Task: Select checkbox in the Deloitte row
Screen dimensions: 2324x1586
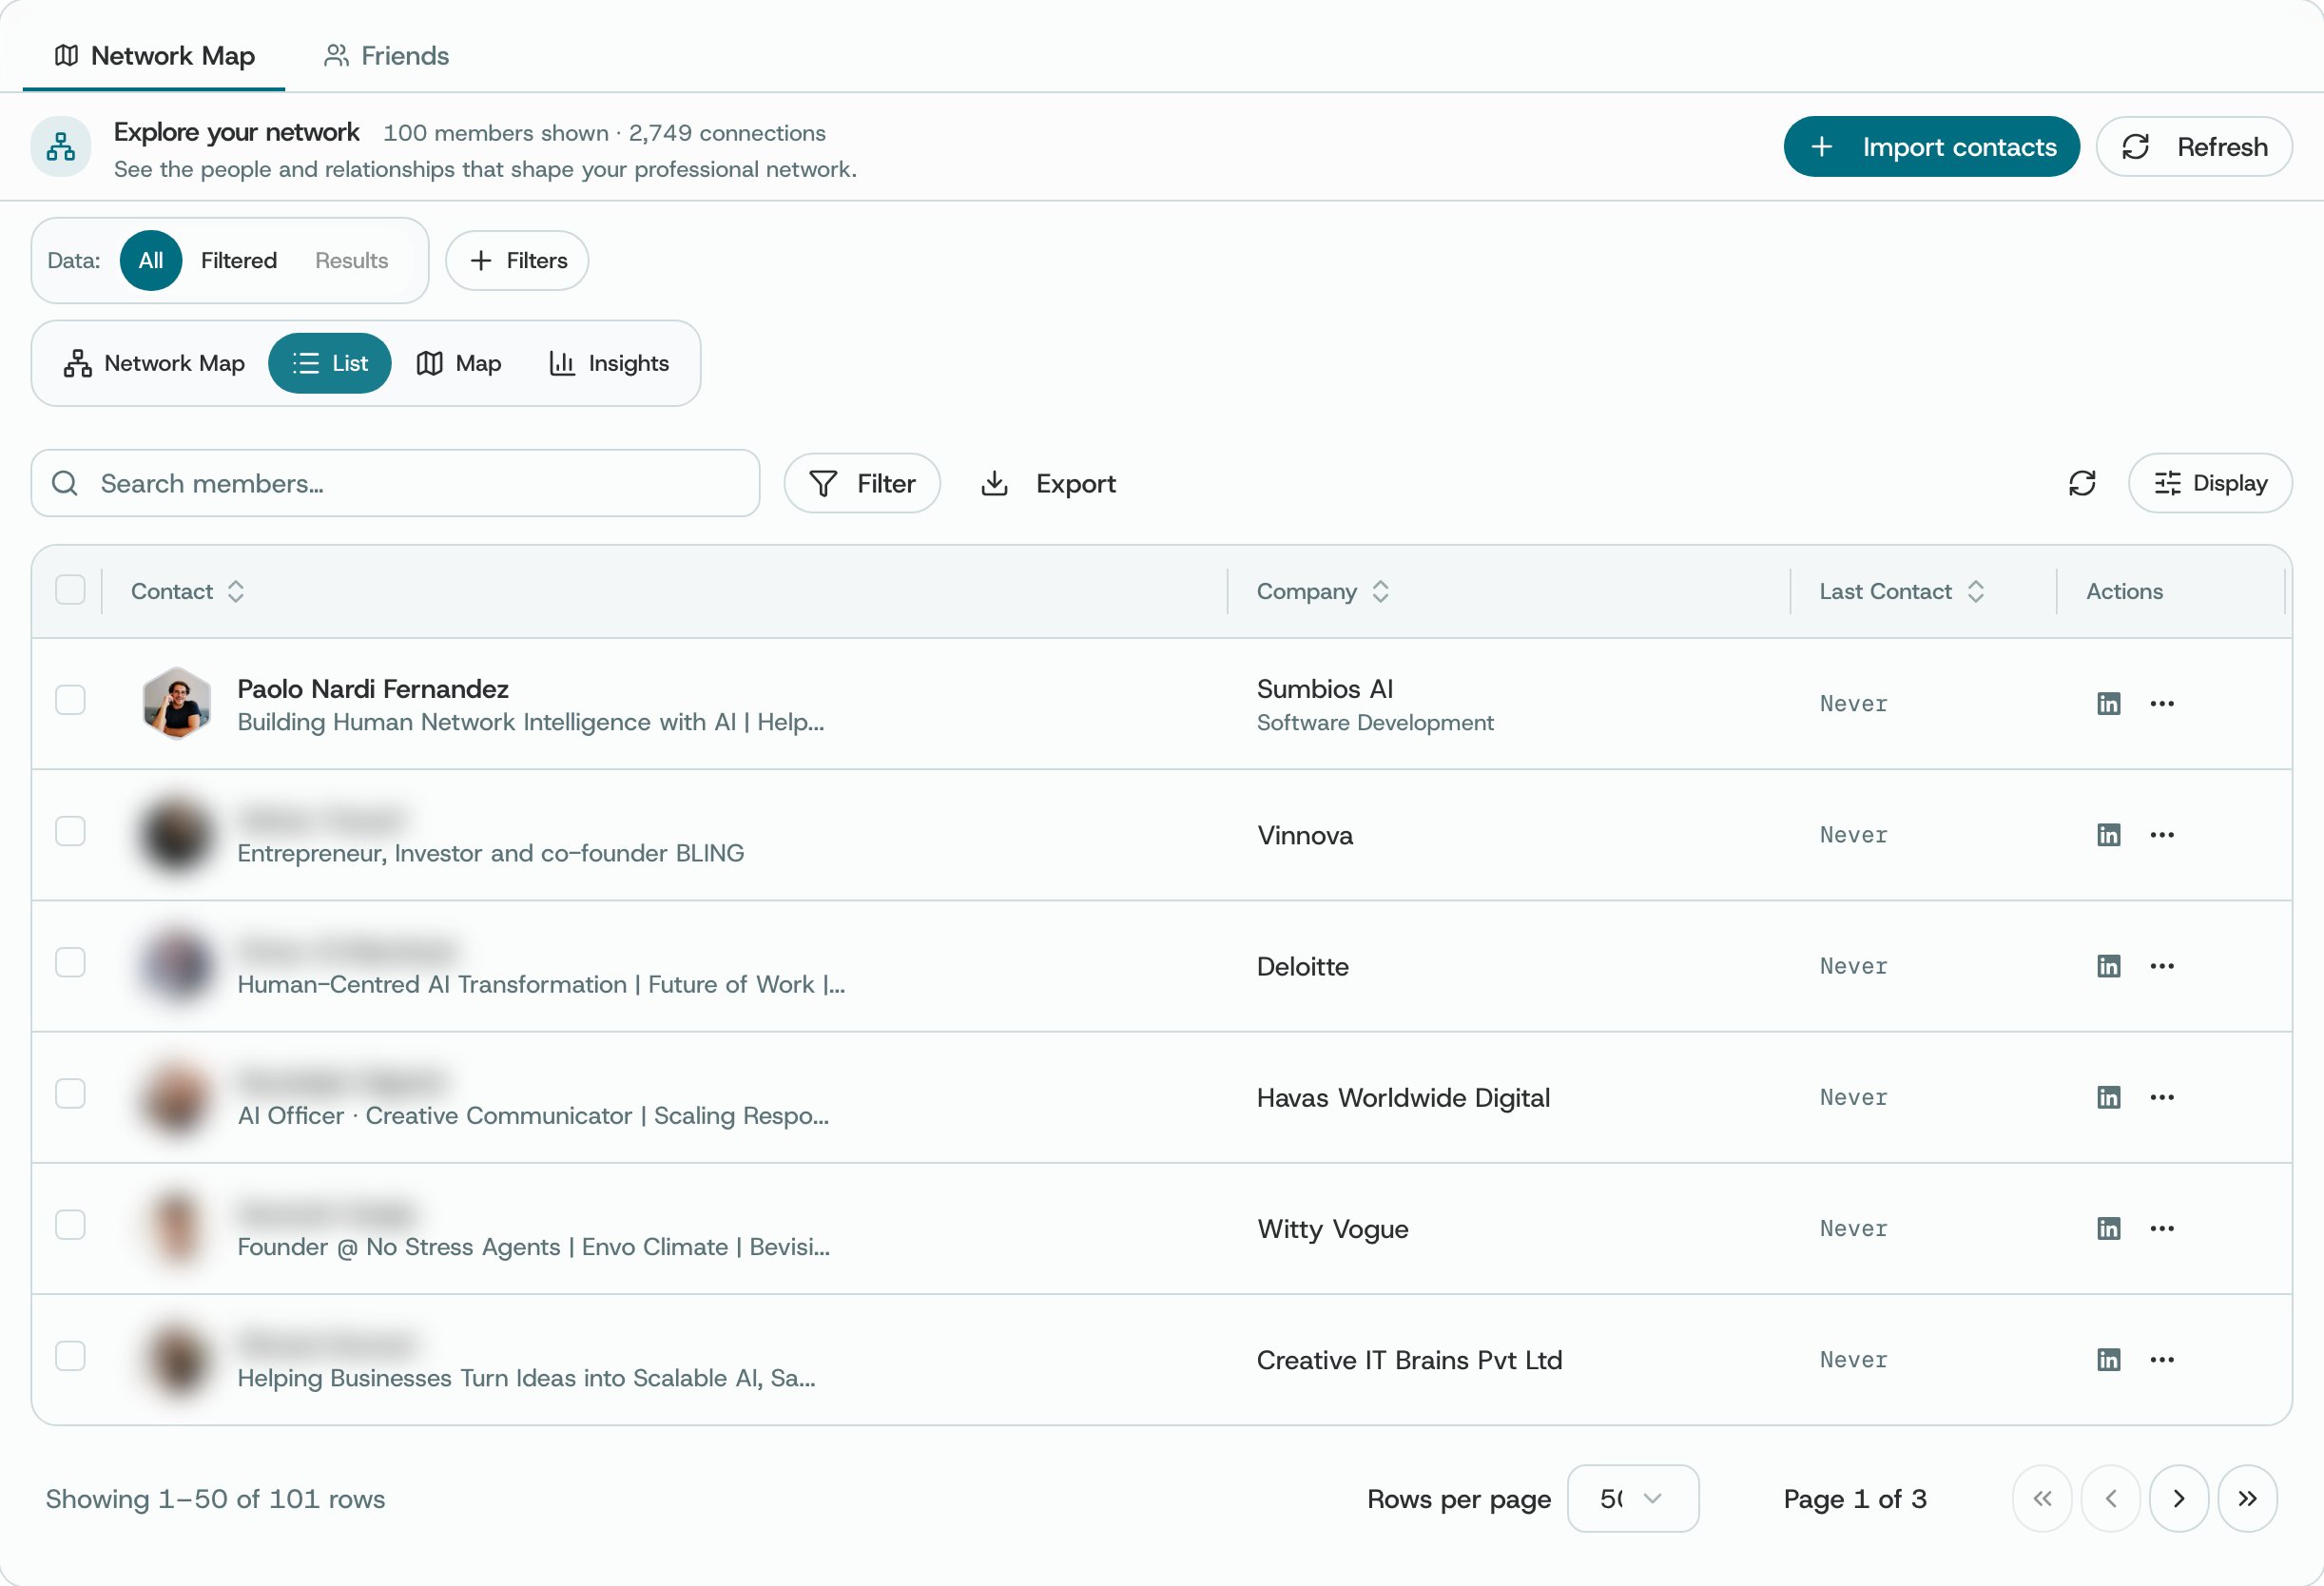Action: tap(70, 962)
